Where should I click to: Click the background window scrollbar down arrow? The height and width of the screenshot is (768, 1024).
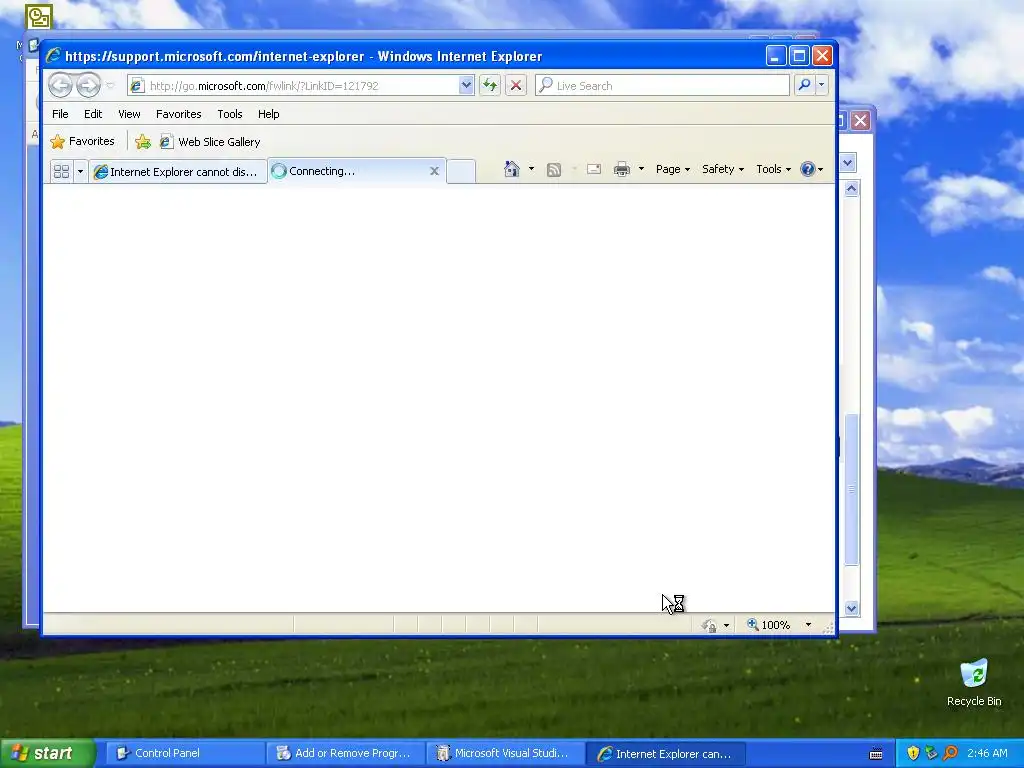tap(851, 608)
